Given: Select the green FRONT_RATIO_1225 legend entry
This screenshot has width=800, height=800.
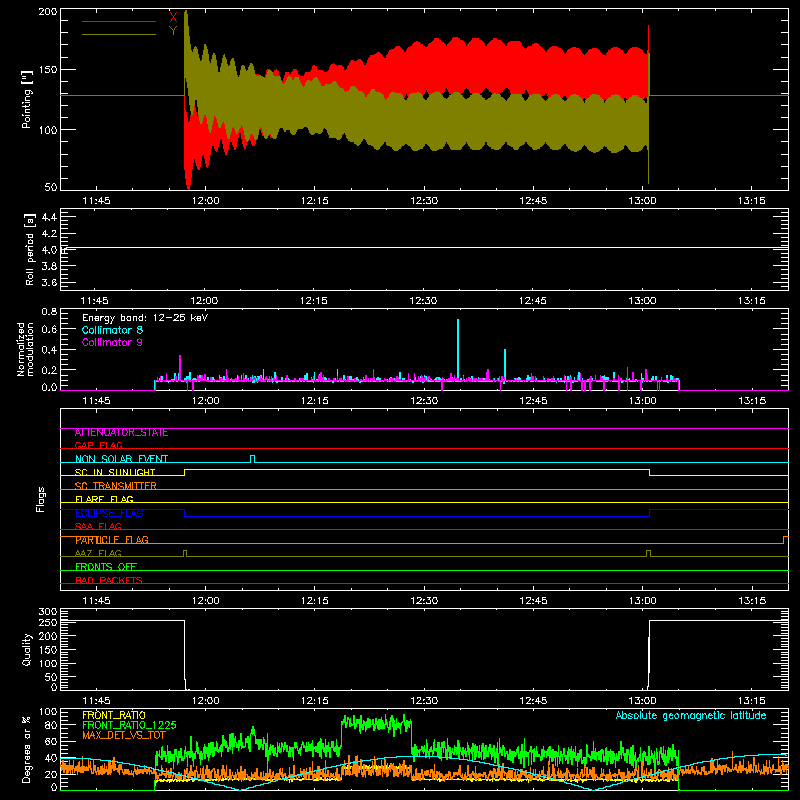Looking at the screenshot, I should coord(129,725).
